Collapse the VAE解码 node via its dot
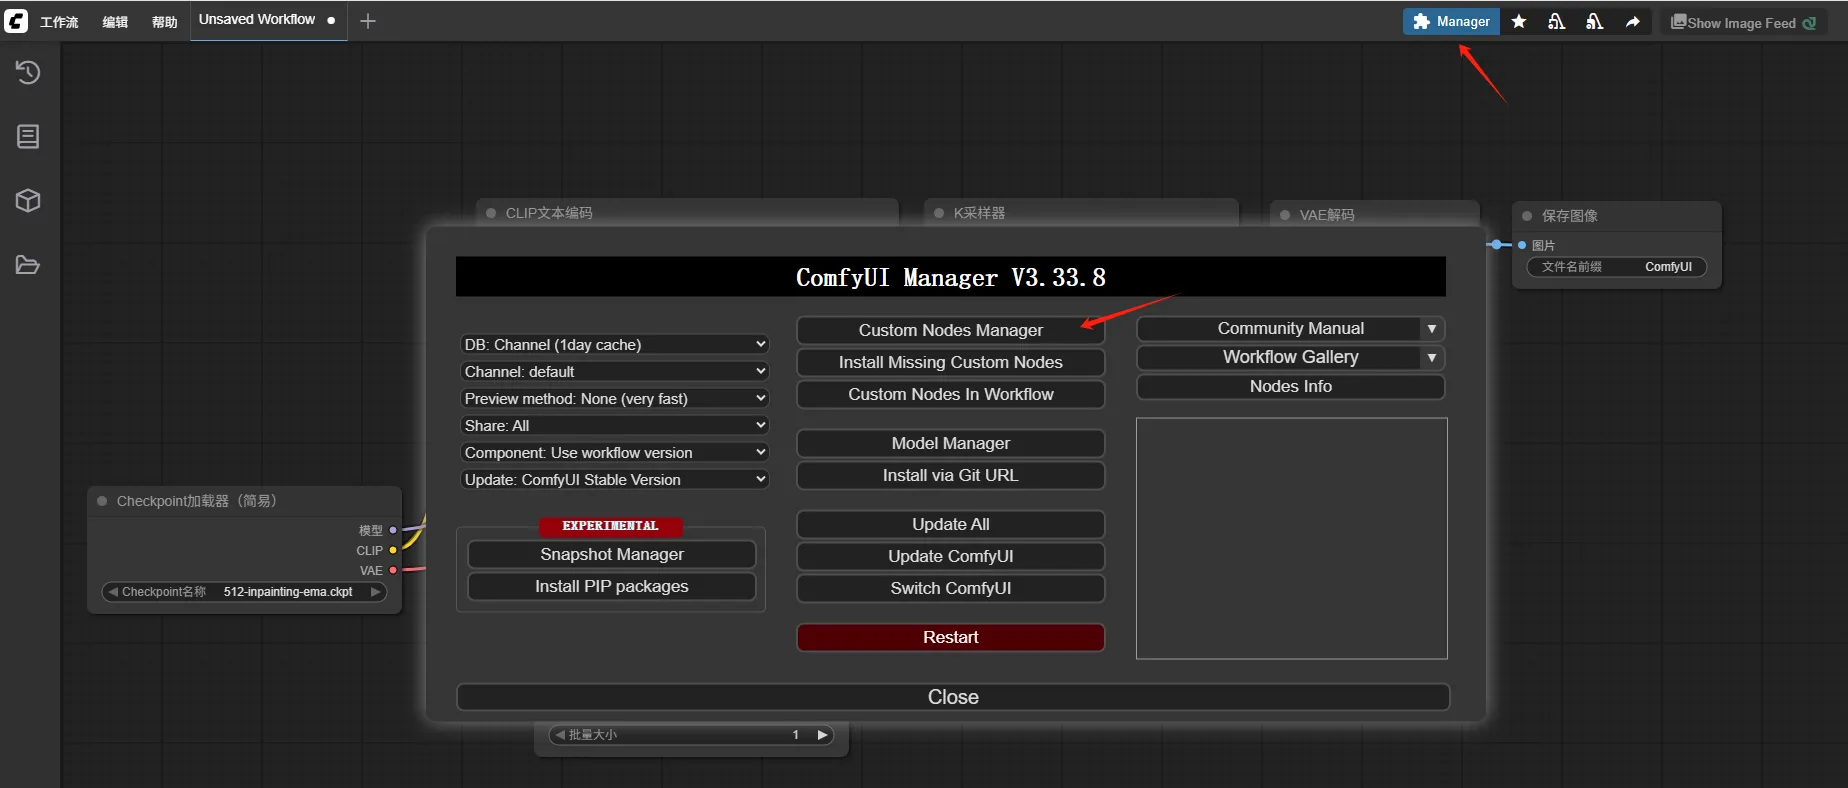 [x=1285, y=215]
